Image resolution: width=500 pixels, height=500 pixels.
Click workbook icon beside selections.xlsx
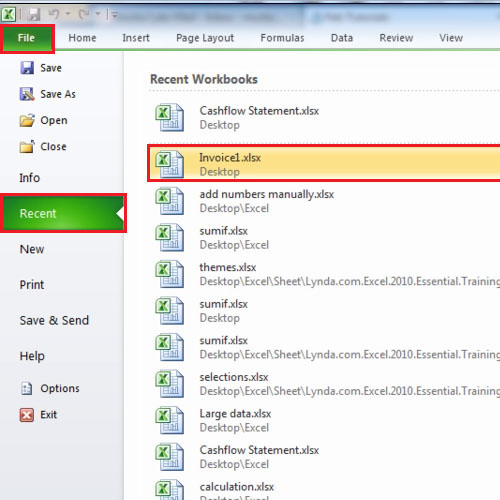coord(169,384)
